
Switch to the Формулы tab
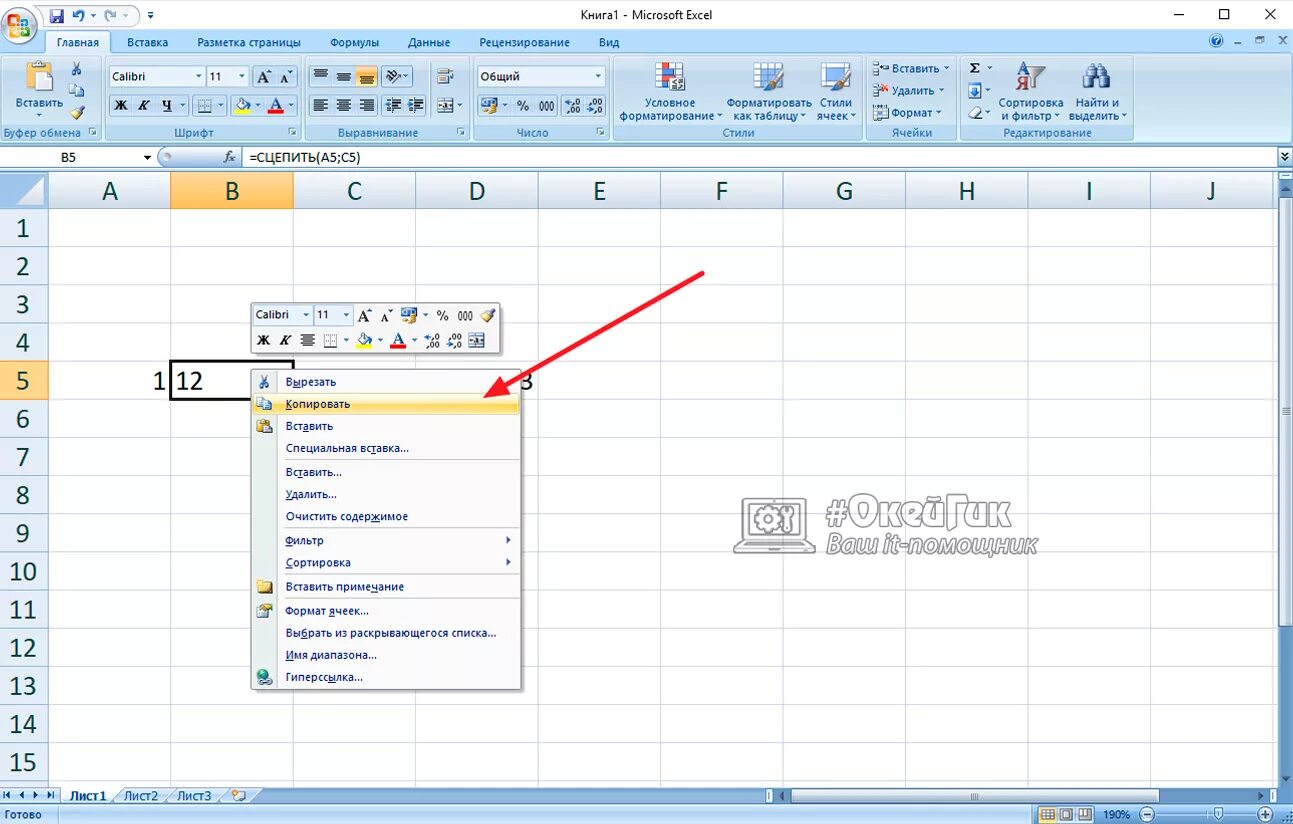pos(355,42)
